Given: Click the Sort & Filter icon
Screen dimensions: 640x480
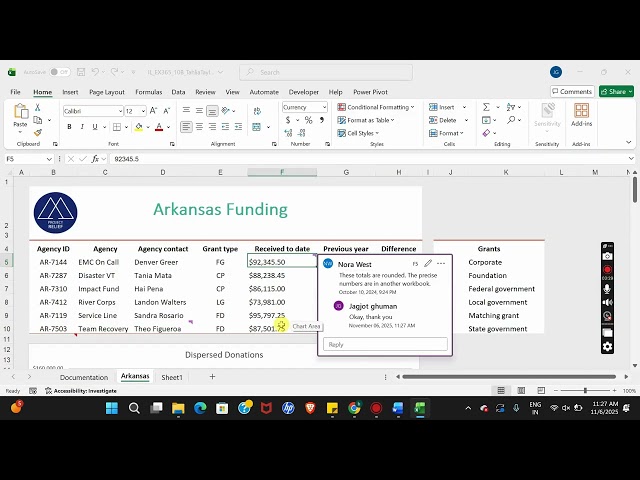Looking at the screenshot, I should coord(511,107).
